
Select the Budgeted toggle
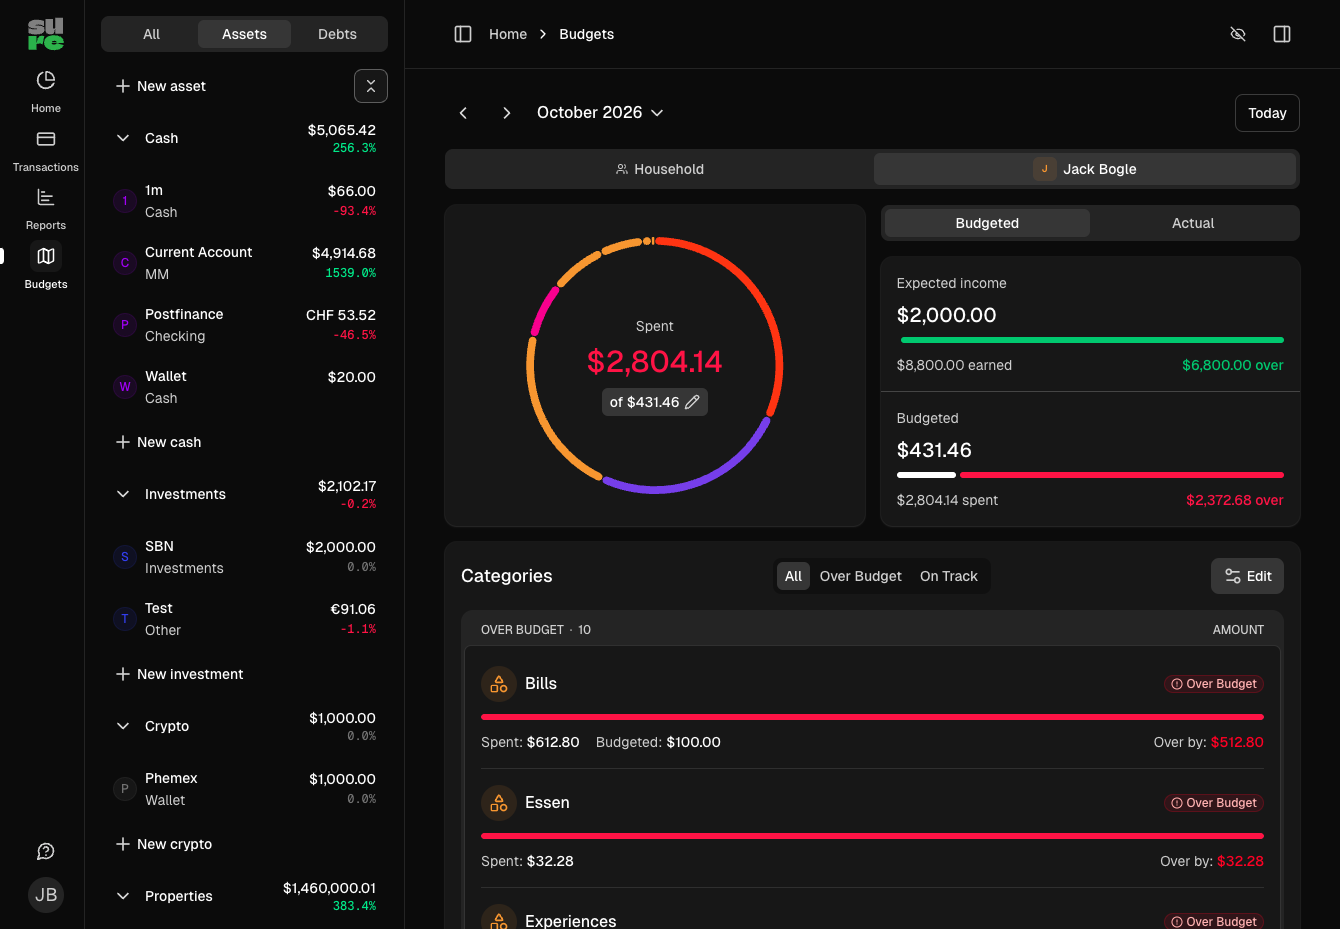(x=987, y=223)
